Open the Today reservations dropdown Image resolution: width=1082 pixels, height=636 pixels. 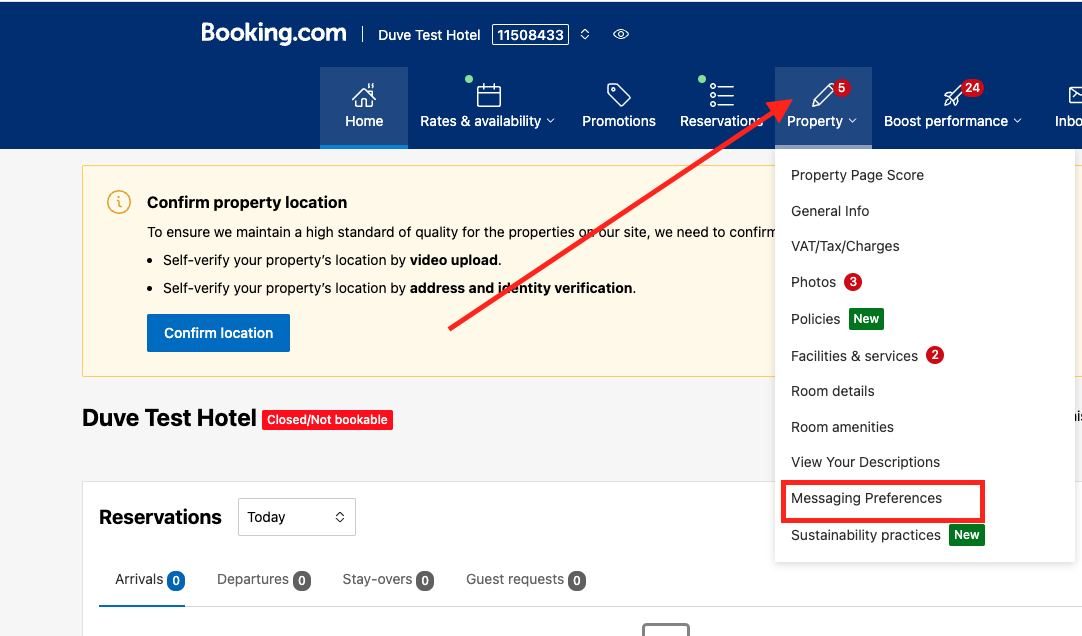coord(297,517)
